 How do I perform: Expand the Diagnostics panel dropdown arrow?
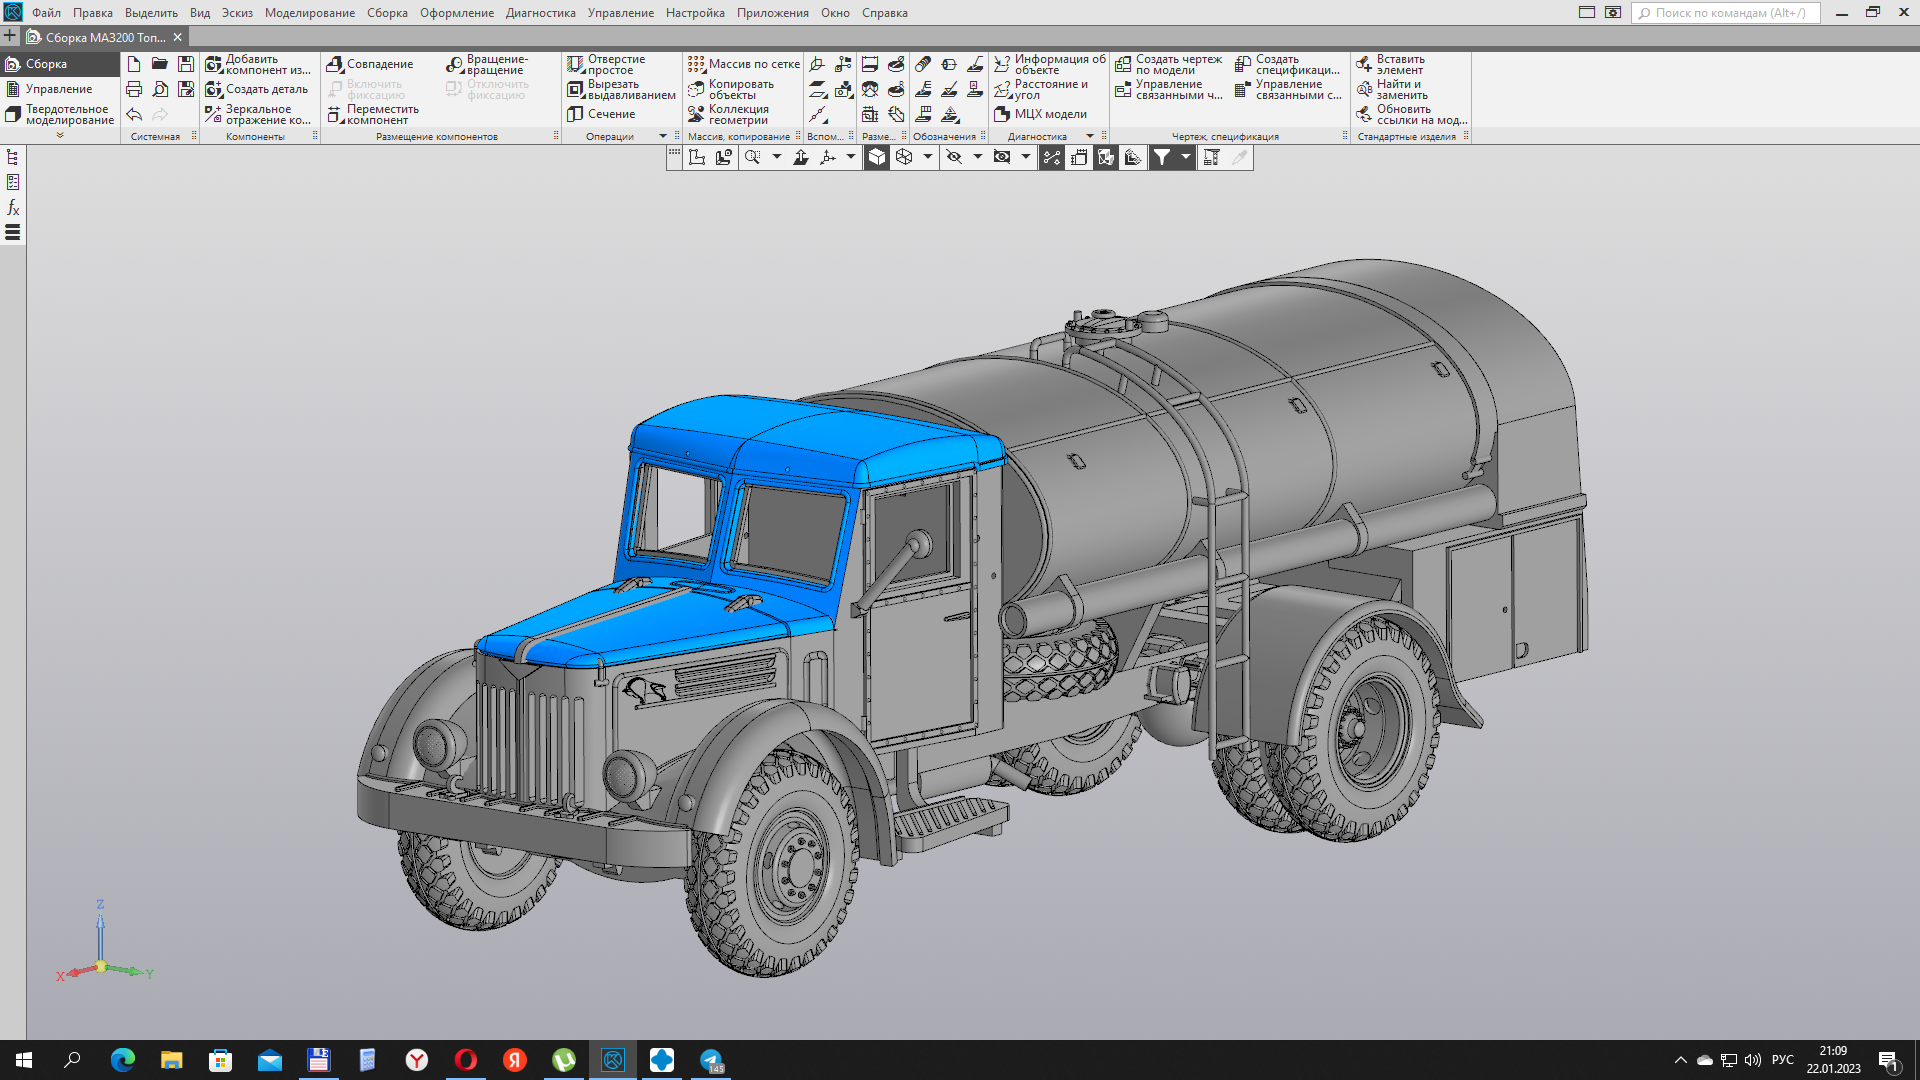1090,136
